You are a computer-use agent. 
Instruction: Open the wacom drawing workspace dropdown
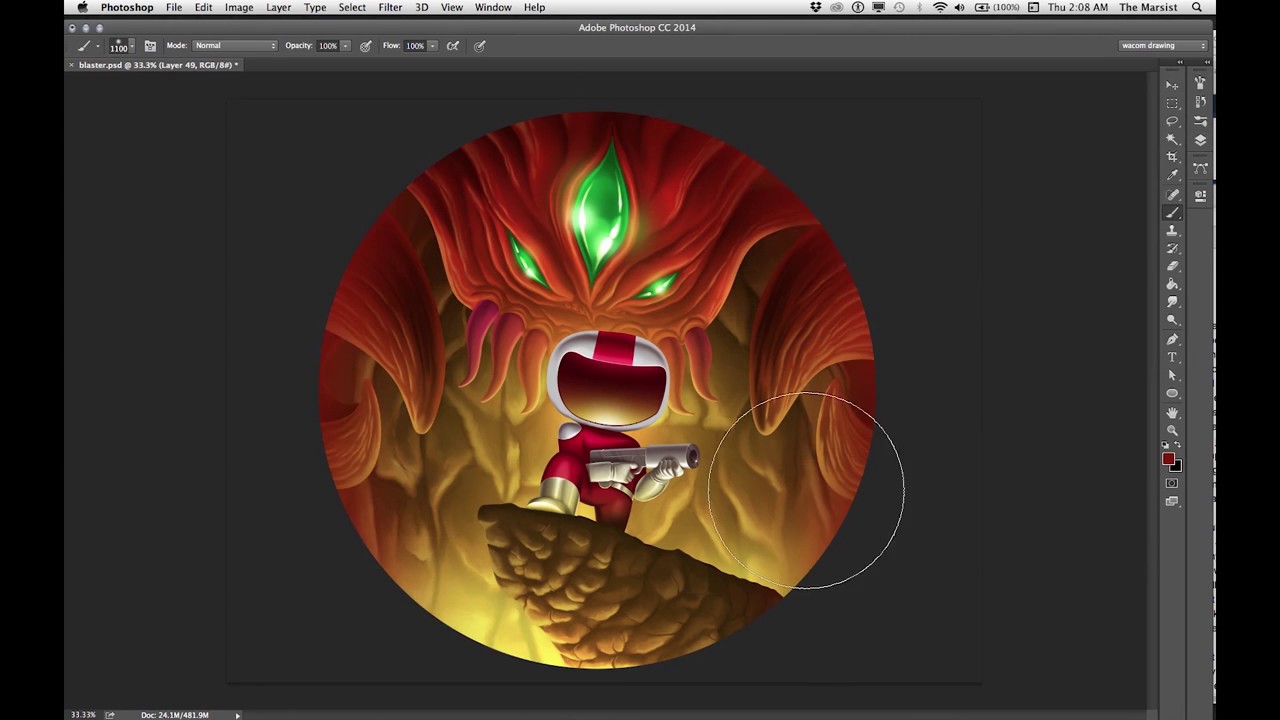pyautogui.click(x=1163, y=46)
